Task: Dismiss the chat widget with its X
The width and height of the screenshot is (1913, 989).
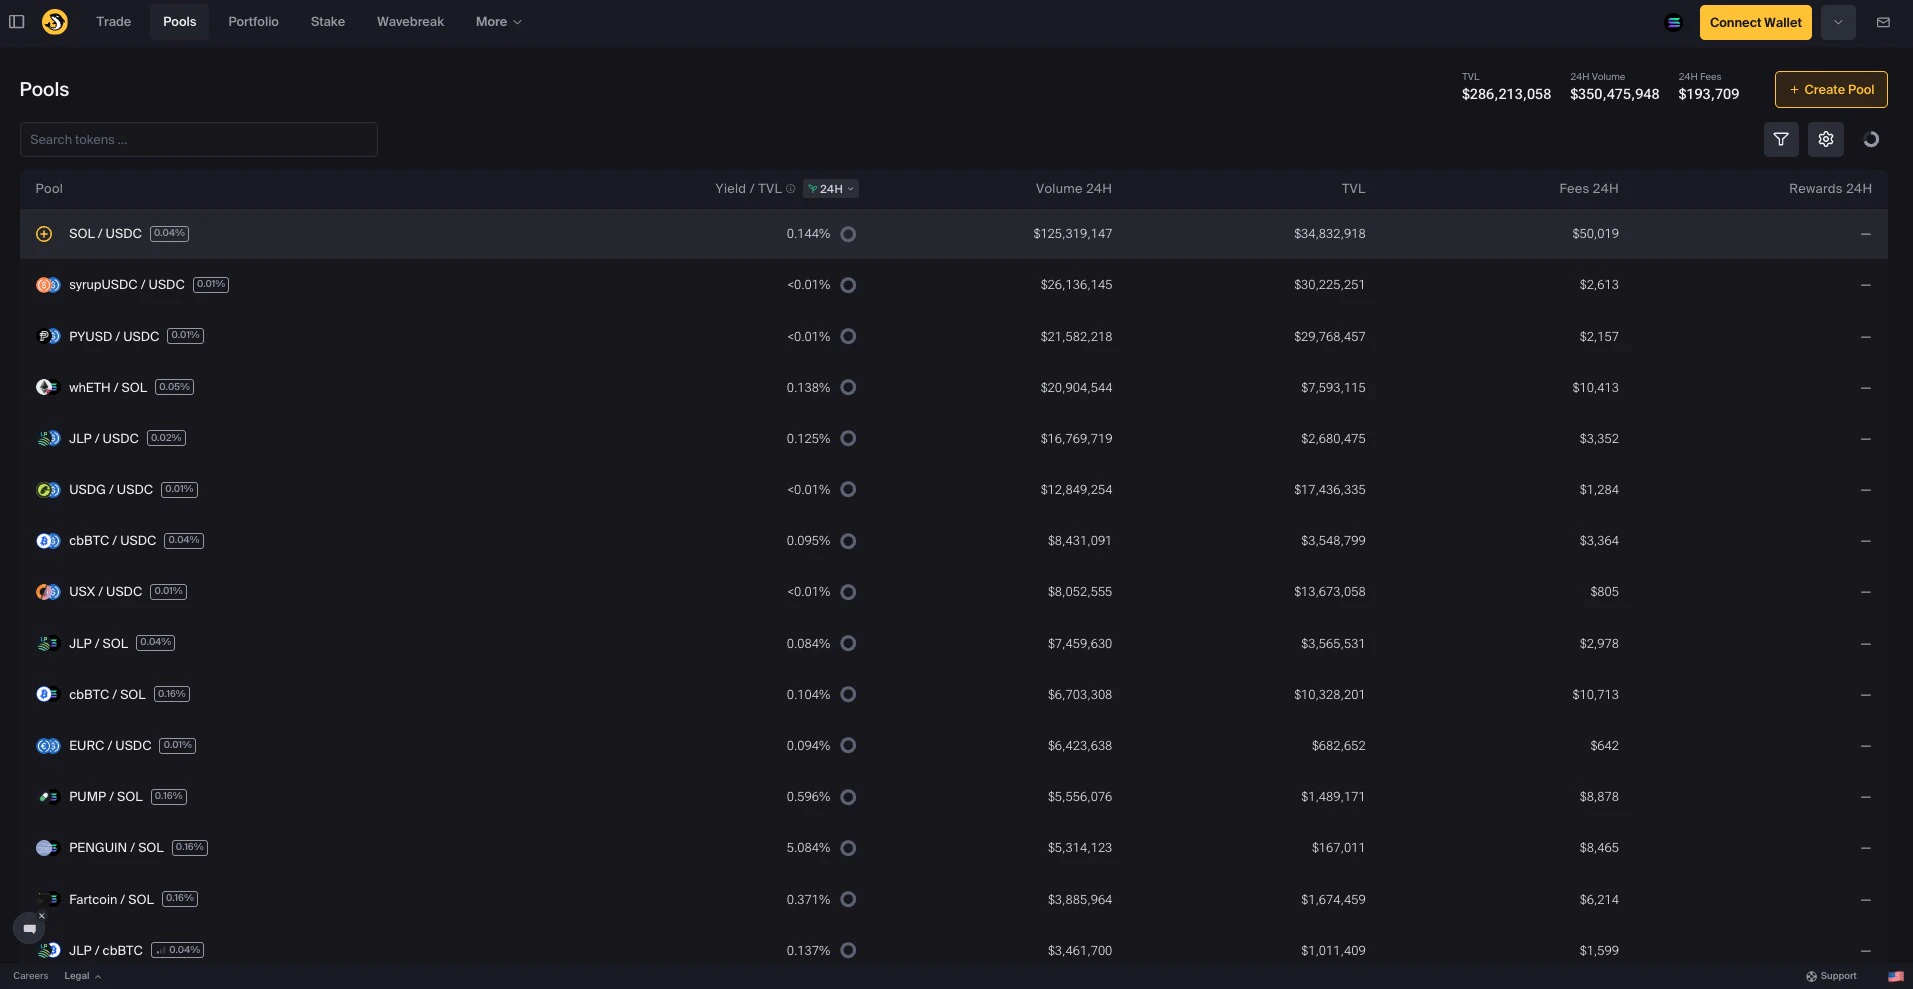Action: (42, 915)
